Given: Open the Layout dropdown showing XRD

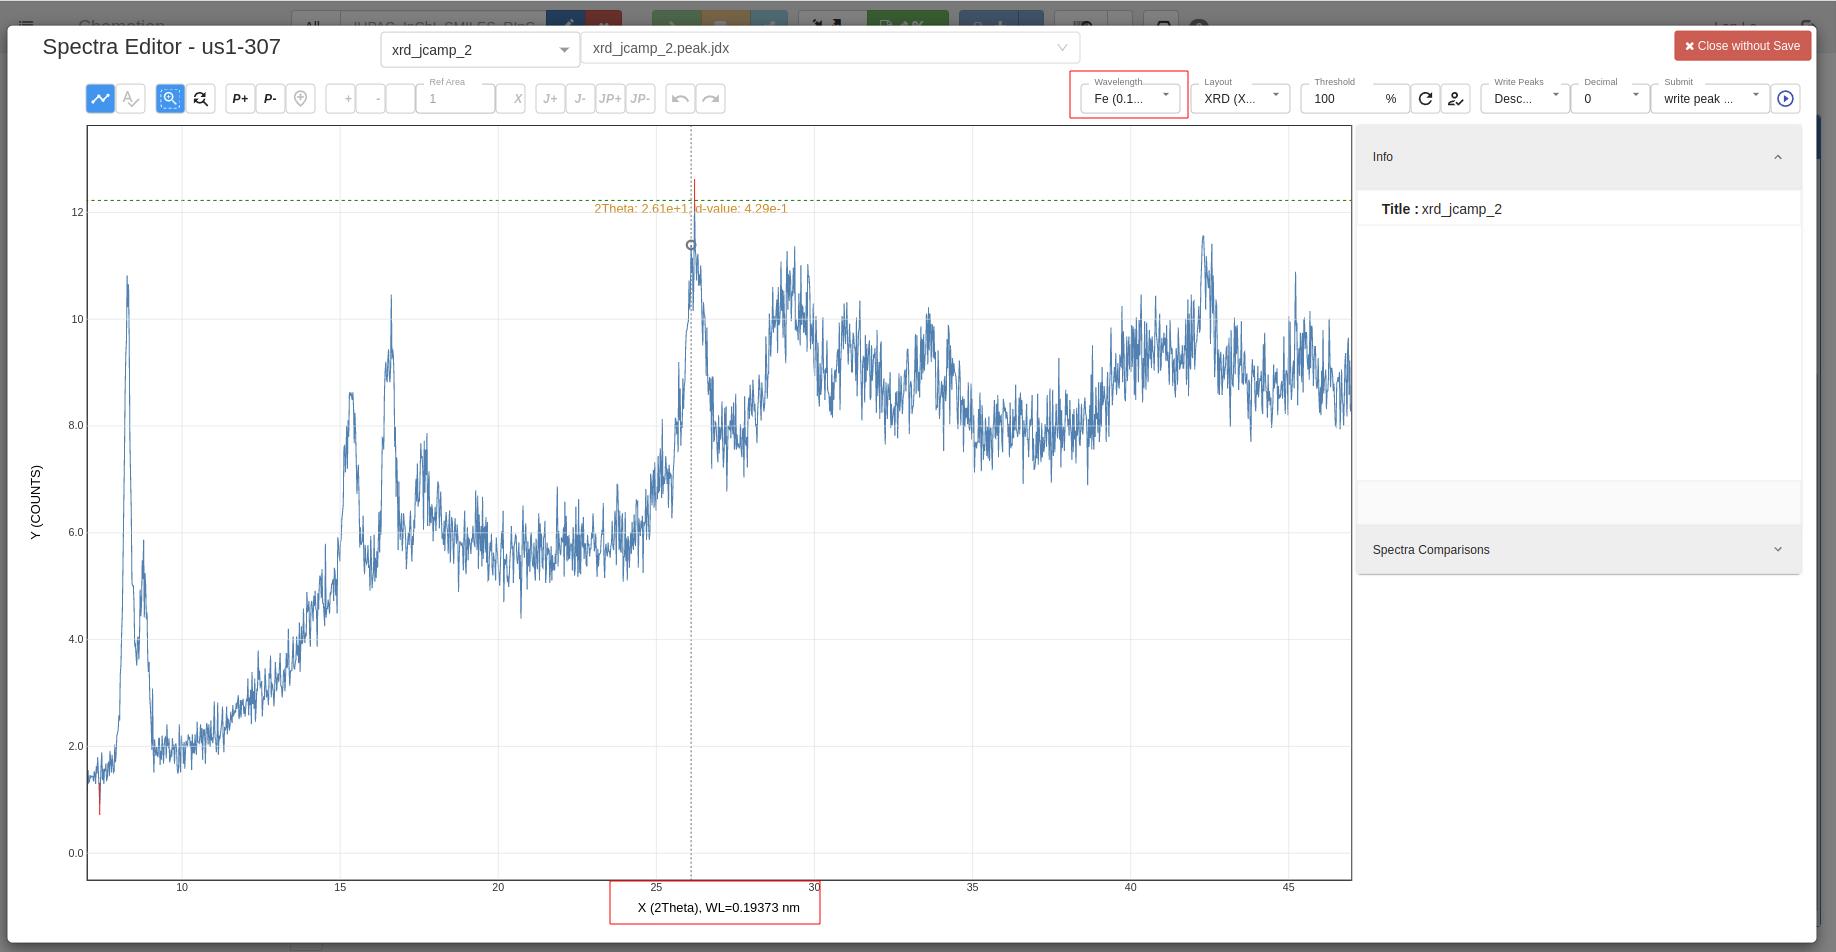Looking at the screenshot, I should 1240,98.
